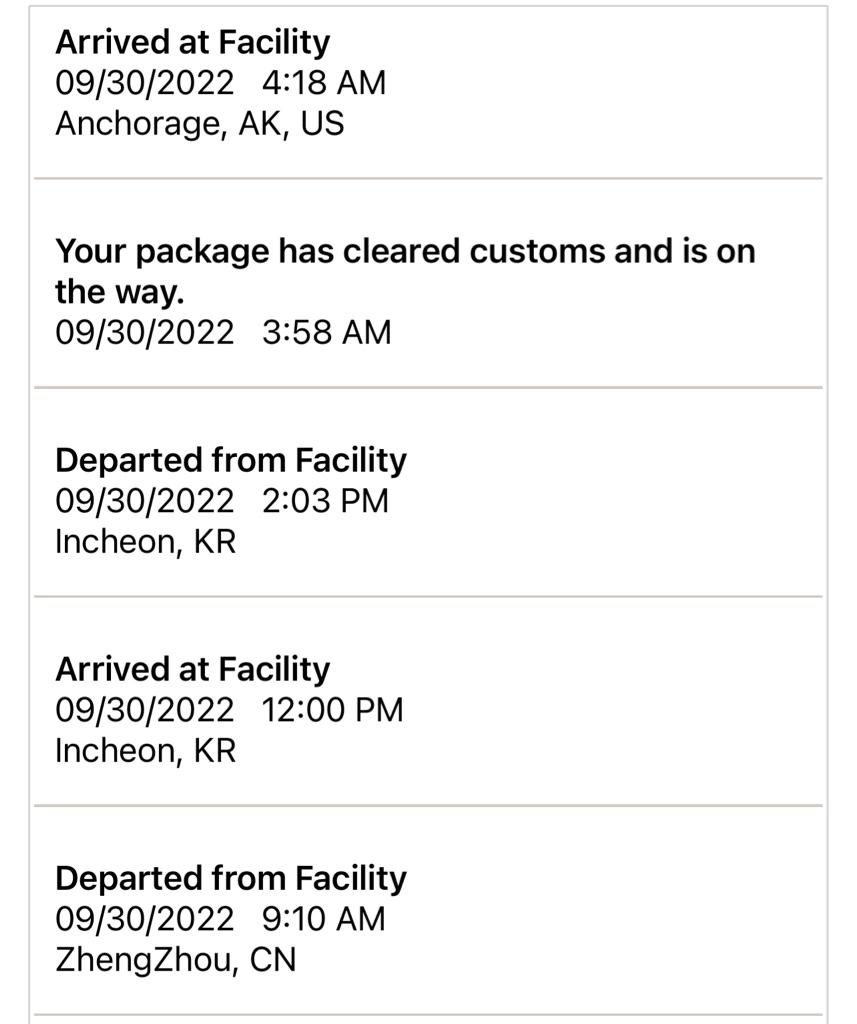The image size is (857, 1024).
Task: Click the 4:18 AM timestamp
Action: click(x=323, y=83)
